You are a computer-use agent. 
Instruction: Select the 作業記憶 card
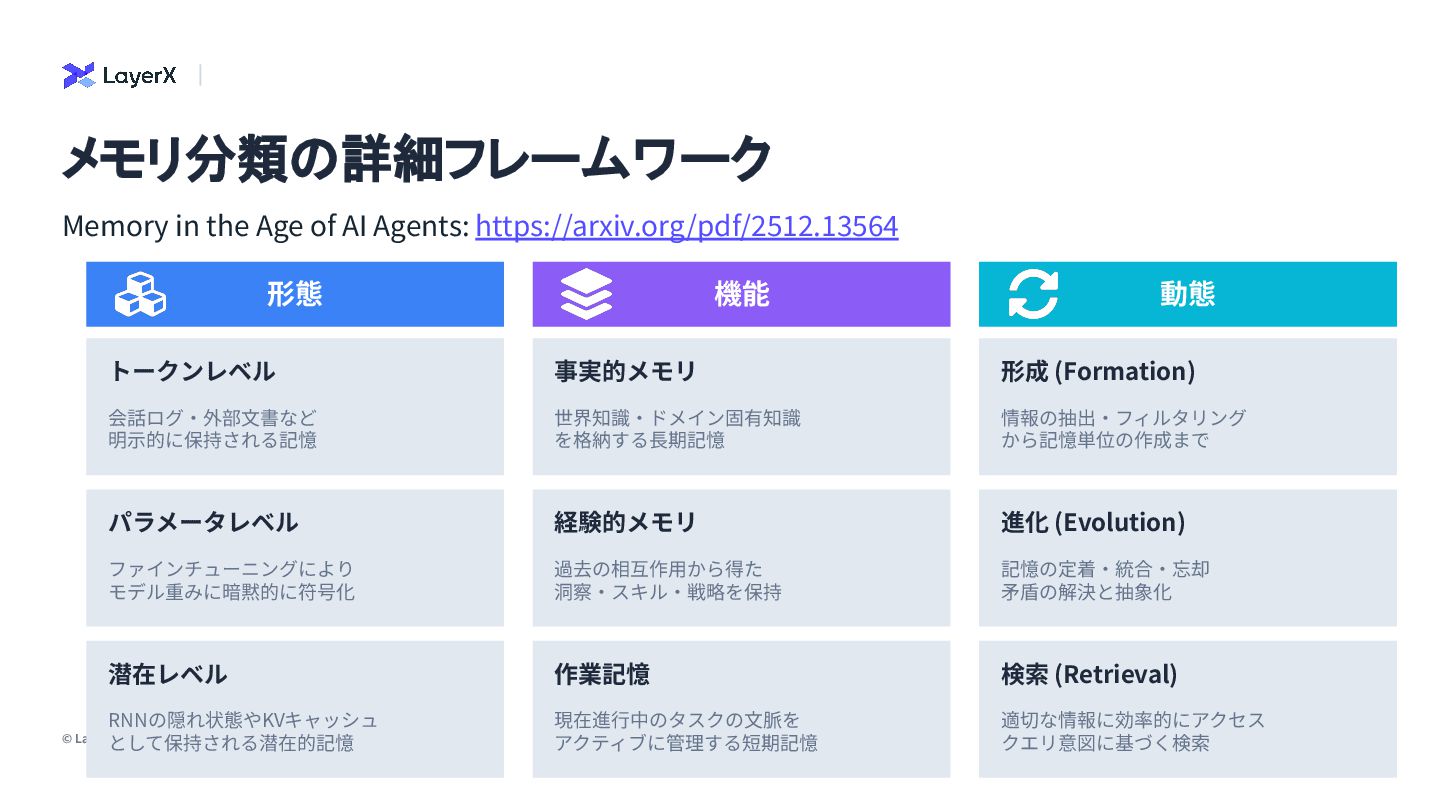(x=741, y=708)
